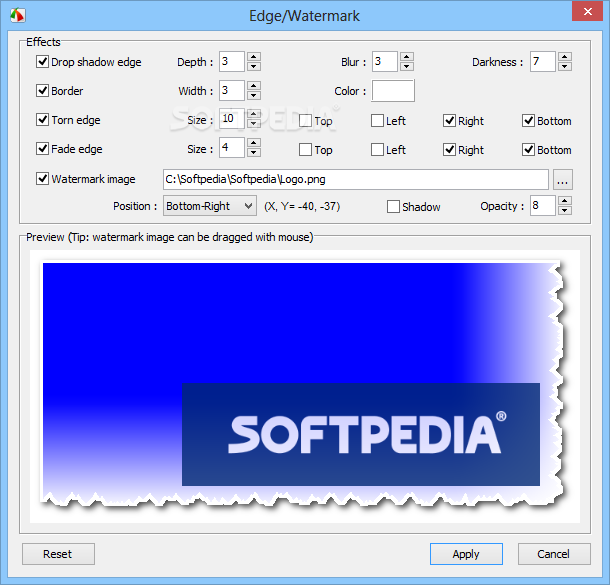610x585 pixels.
Task: Enable watermark Shadow checkbox
Action: coord(393,207)
